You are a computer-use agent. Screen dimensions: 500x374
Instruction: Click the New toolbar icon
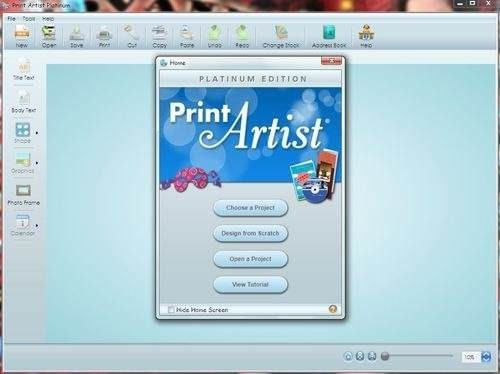pyautogui.click(x=22, y=36)
